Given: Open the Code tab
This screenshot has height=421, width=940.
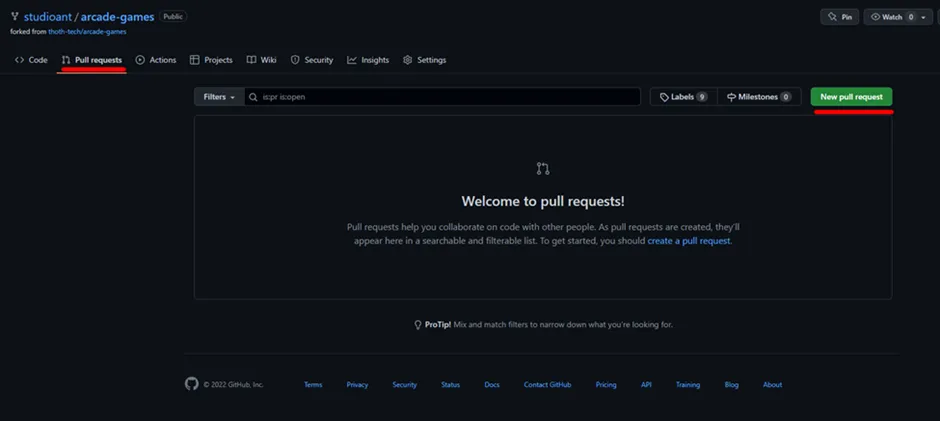Looking at the screenshot, I should click(x=31, y=60).
